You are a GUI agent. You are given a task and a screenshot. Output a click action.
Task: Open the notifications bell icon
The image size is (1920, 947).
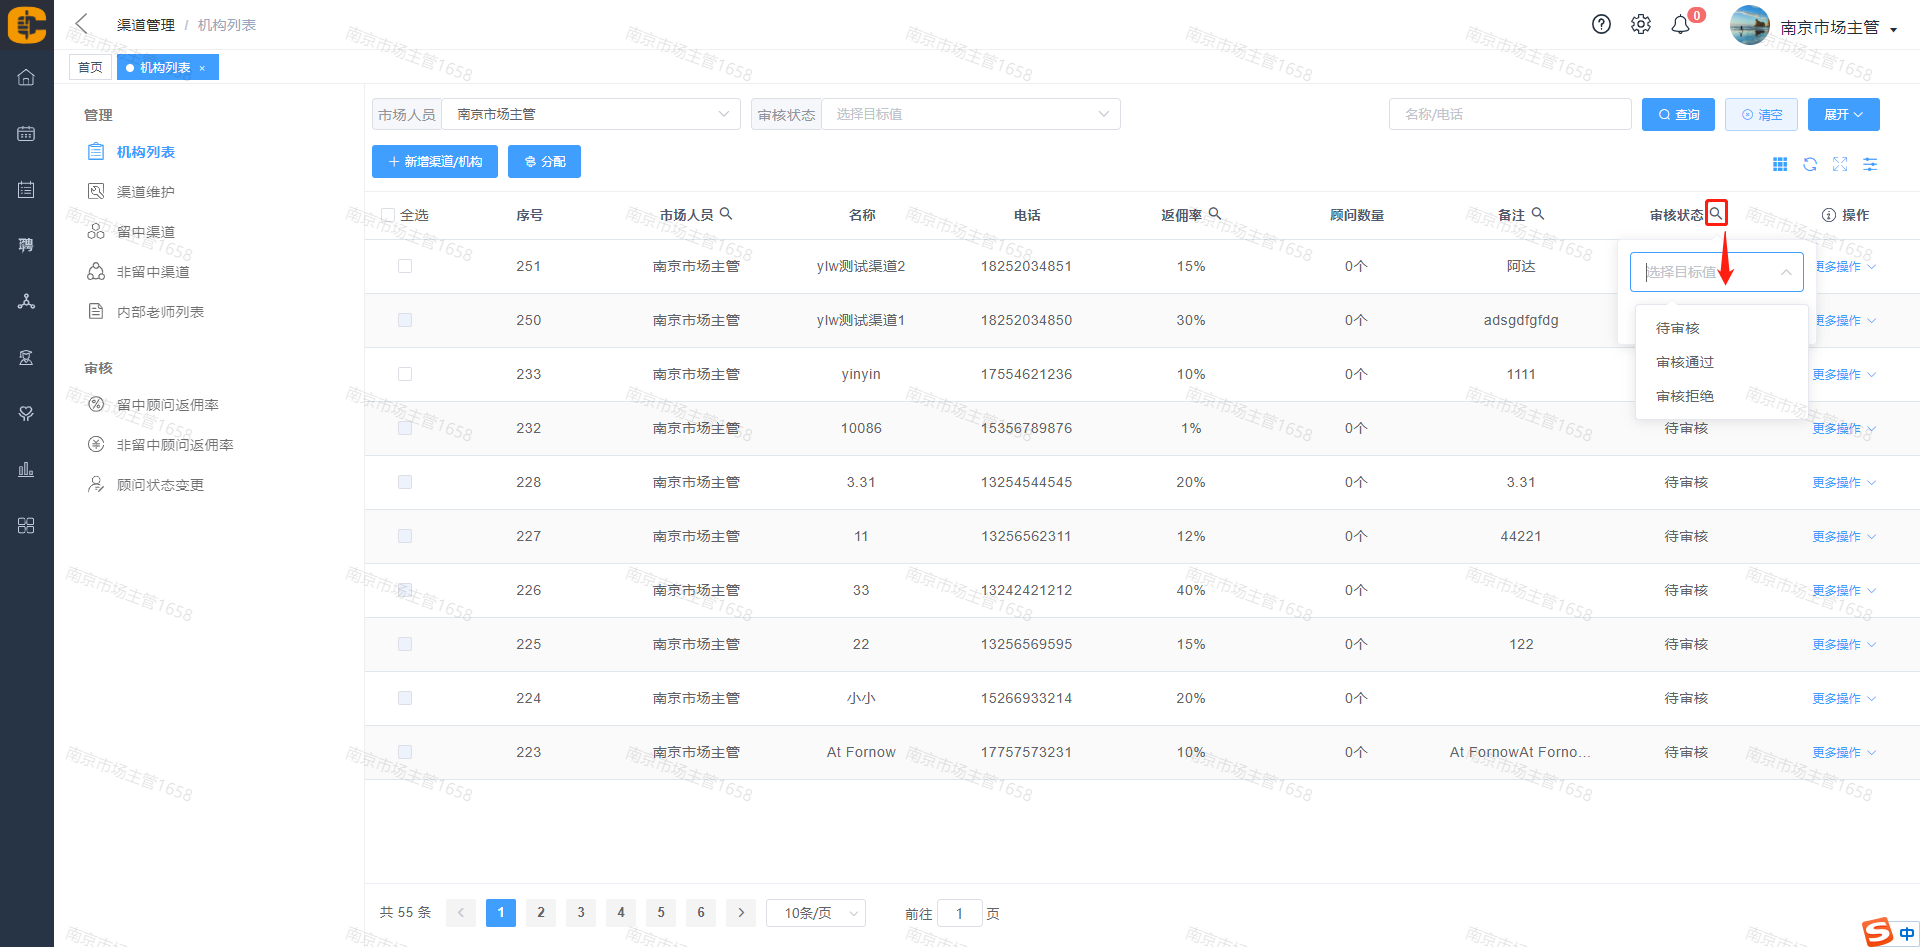click(x=1681, y=25)
